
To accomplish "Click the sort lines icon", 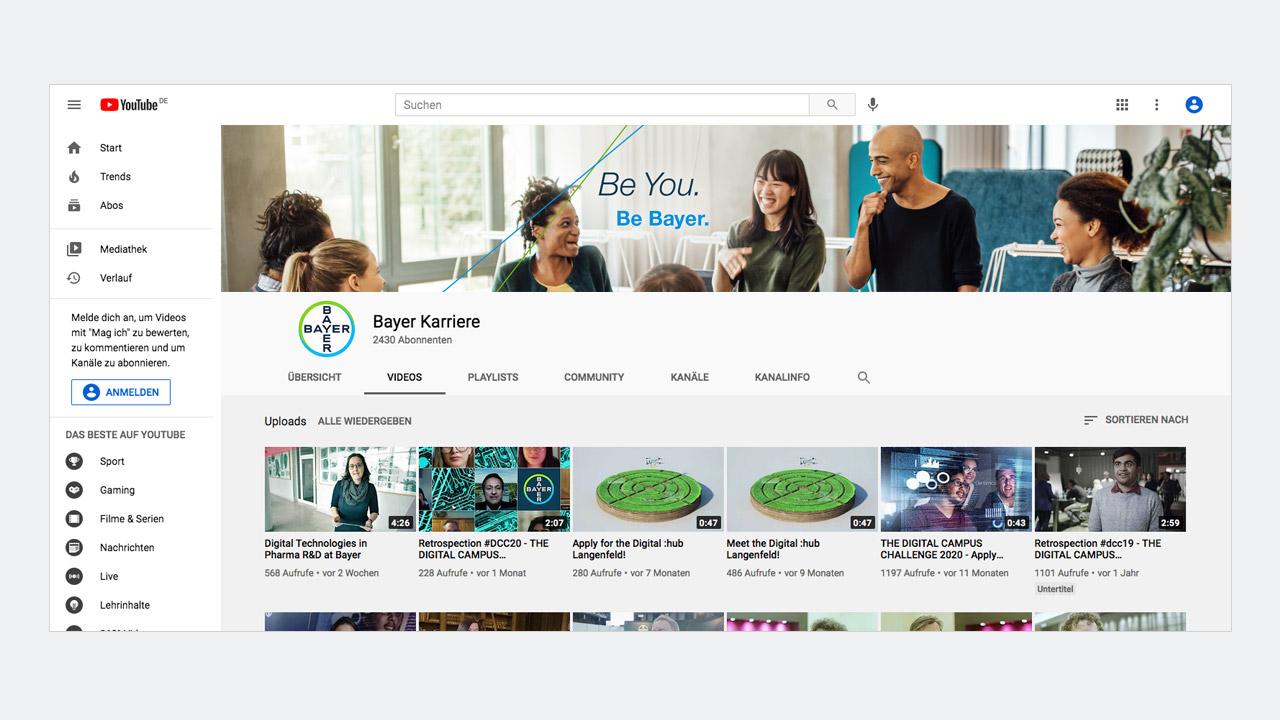I will point(1091,420).
